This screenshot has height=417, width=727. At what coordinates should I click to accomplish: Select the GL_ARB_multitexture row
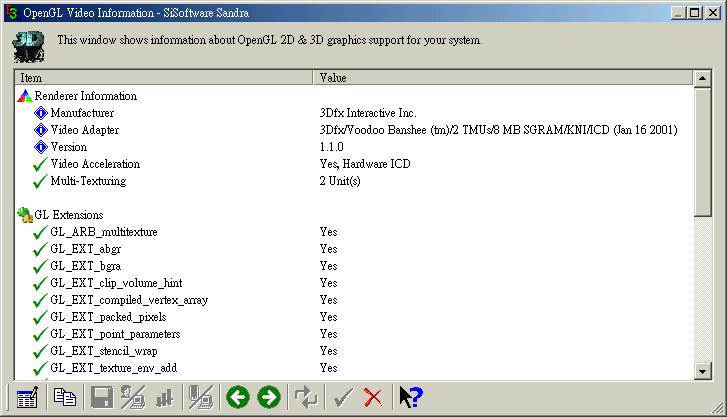[104, 232]
